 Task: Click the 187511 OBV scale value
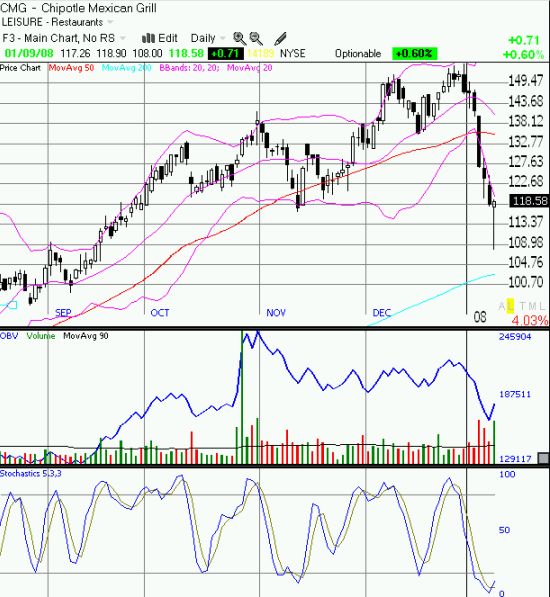pyautogui.click(x=514, y=394)
